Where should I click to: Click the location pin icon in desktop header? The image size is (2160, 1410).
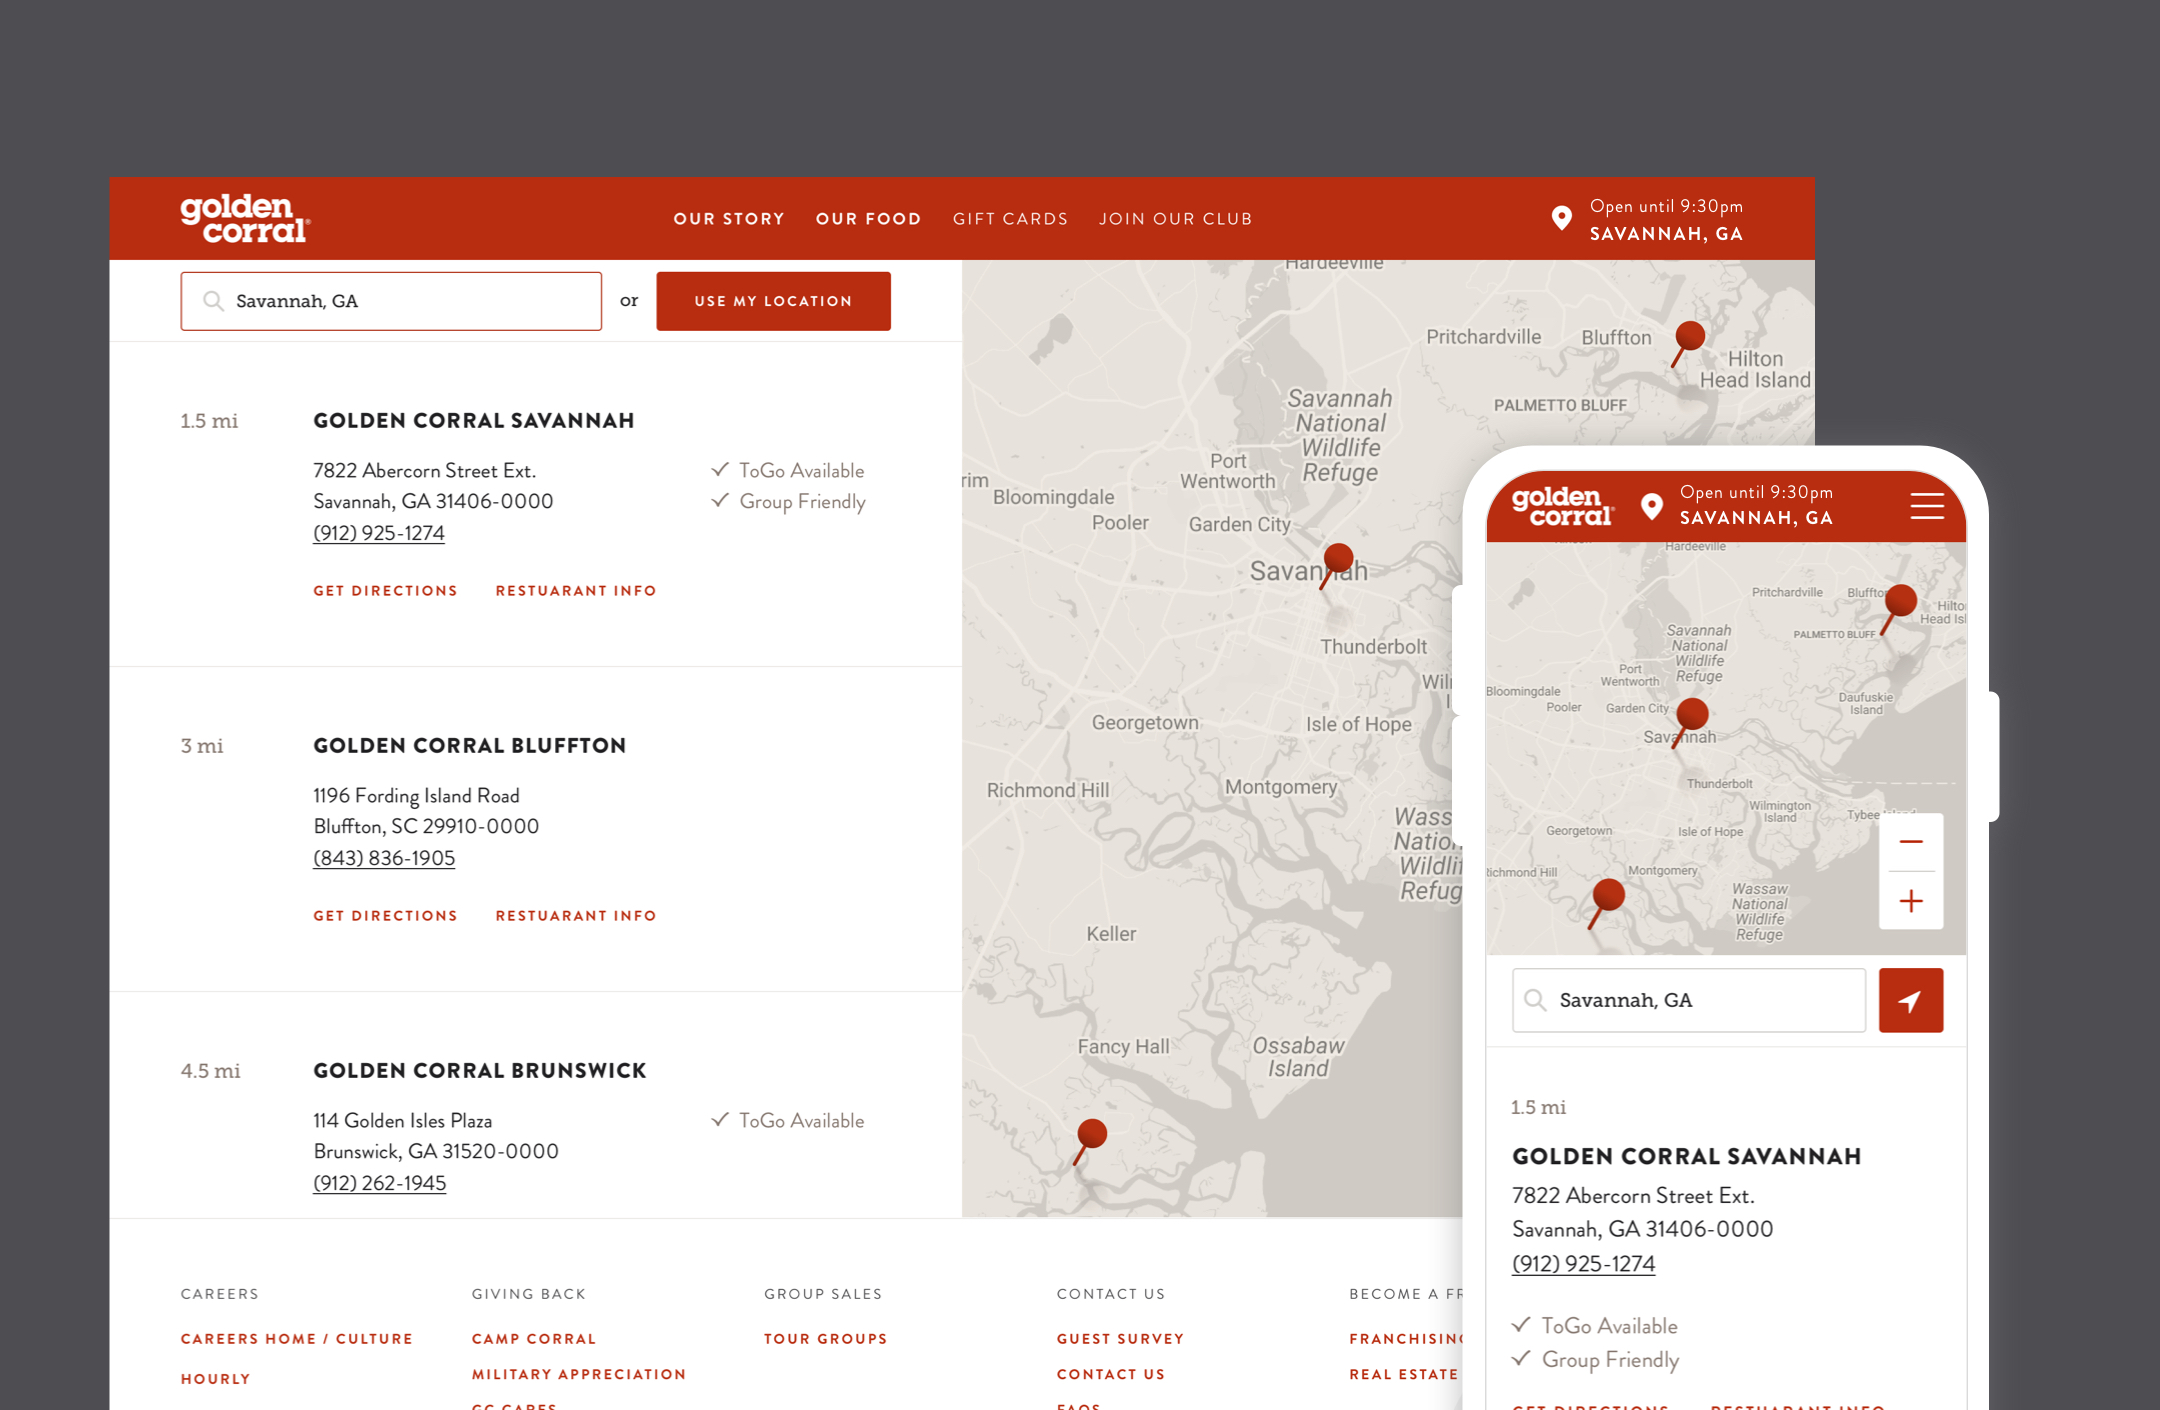pos(1561,218)
